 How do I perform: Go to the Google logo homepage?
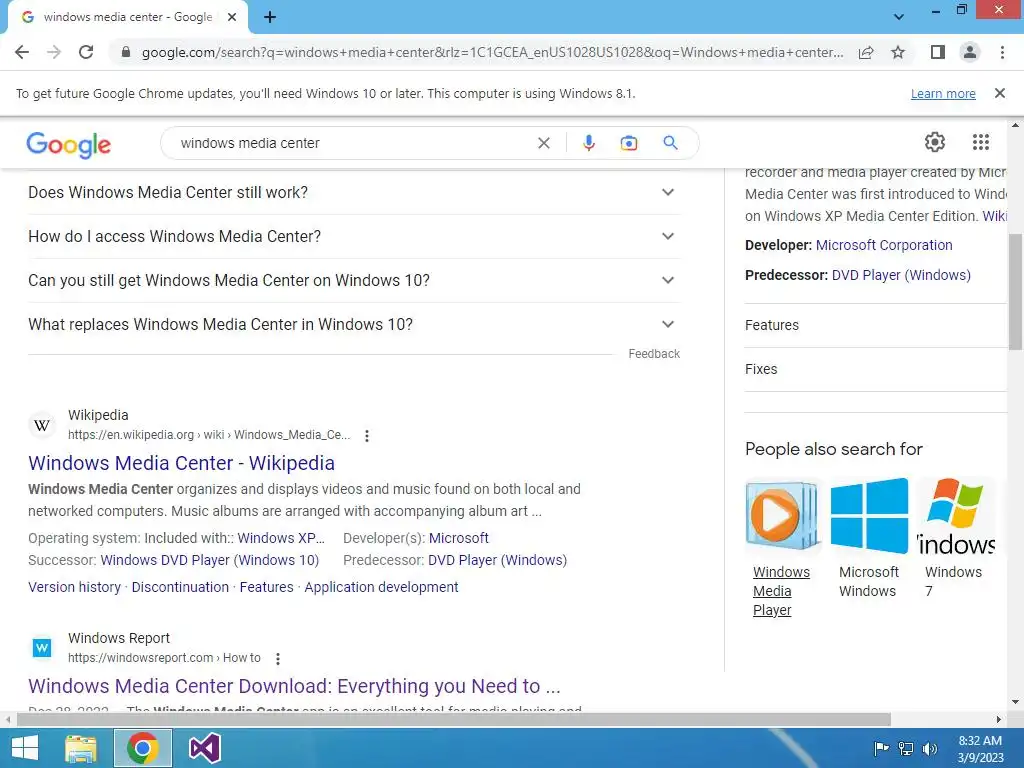pos(69,144)
